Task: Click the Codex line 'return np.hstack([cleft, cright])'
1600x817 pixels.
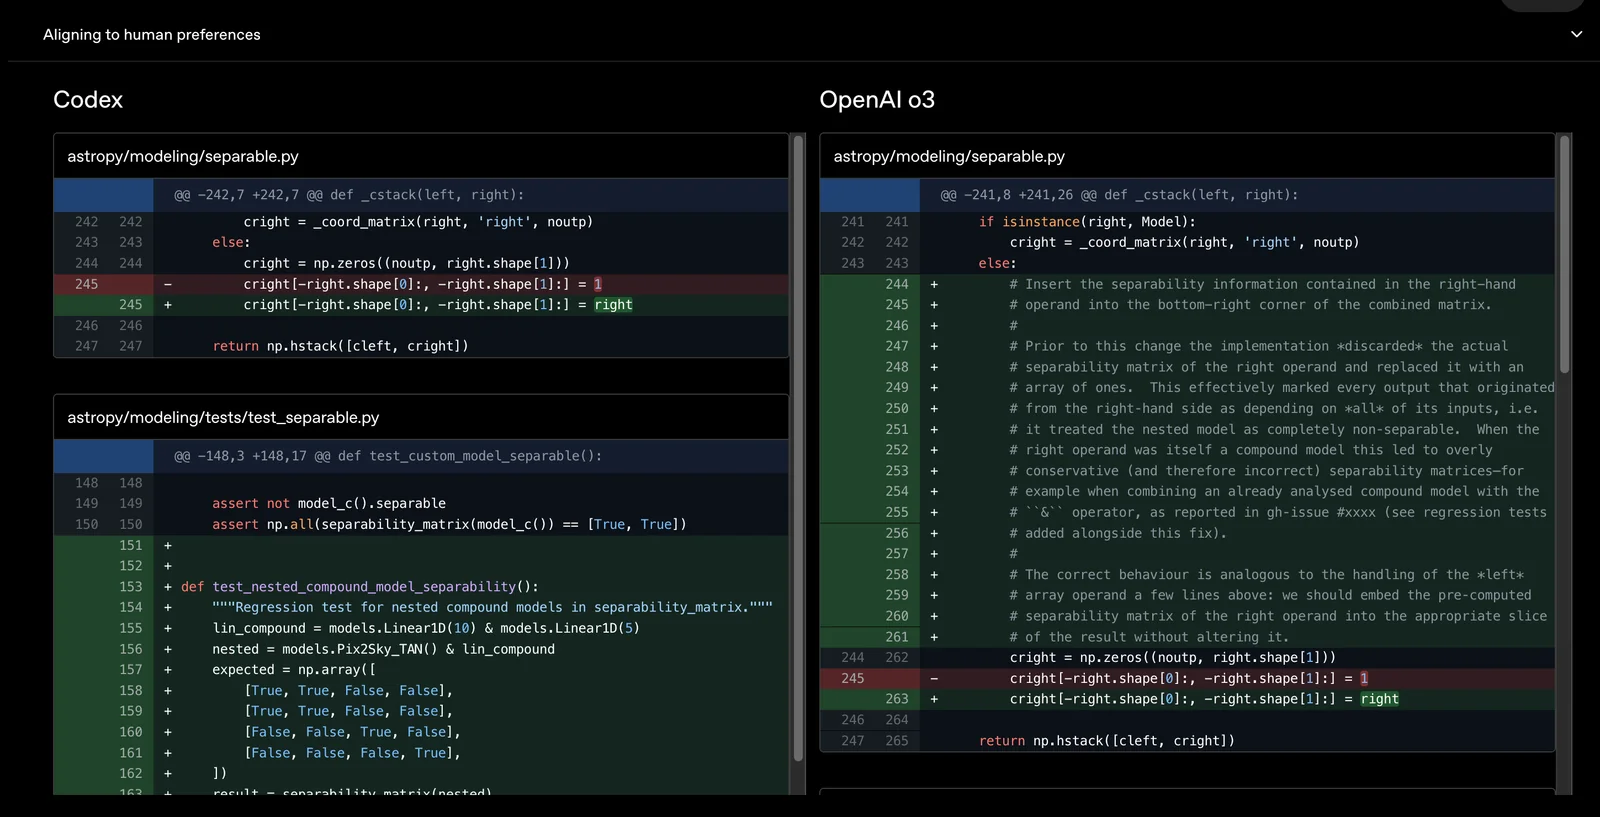Action: (340, 346)
